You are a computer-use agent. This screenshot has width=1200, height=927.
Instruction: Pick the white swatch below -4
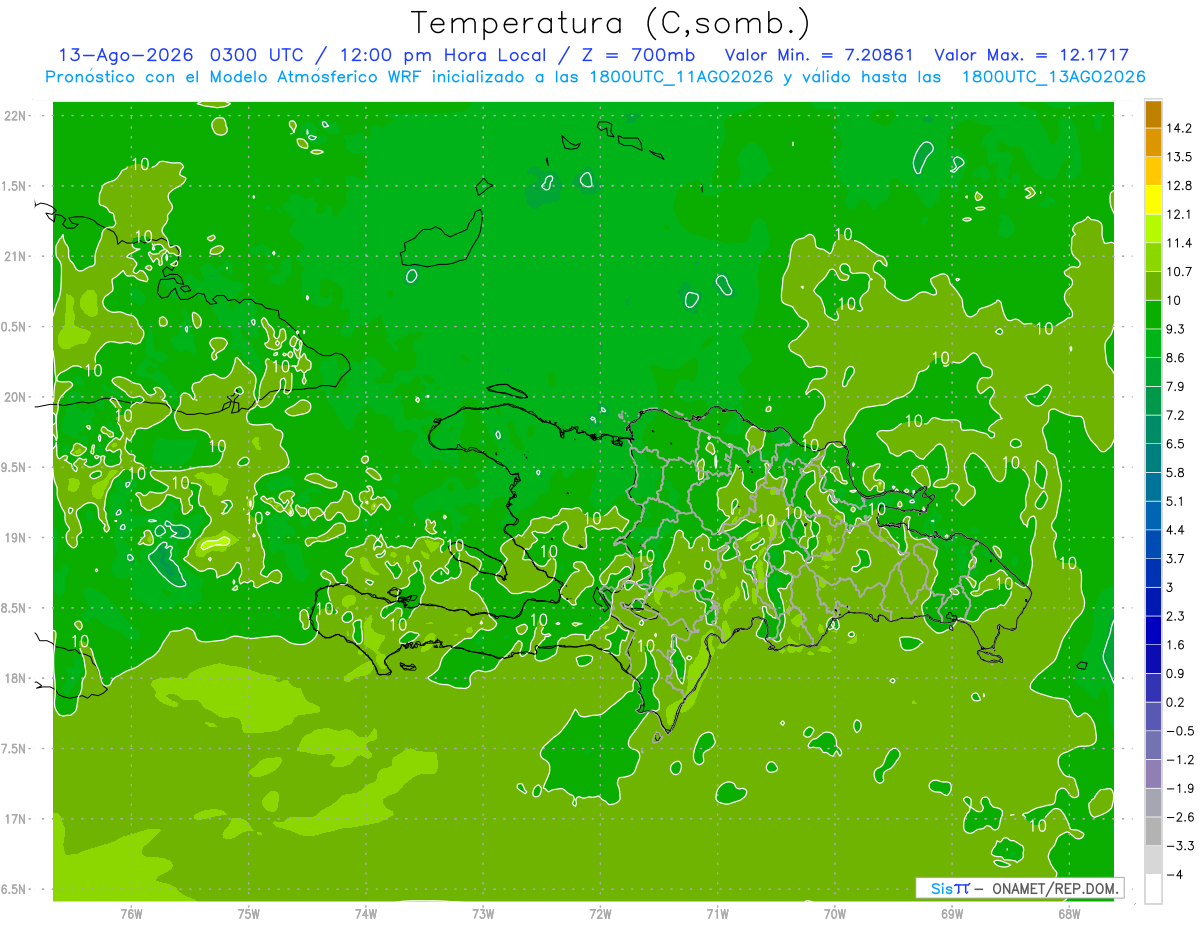click(1154, 888)
